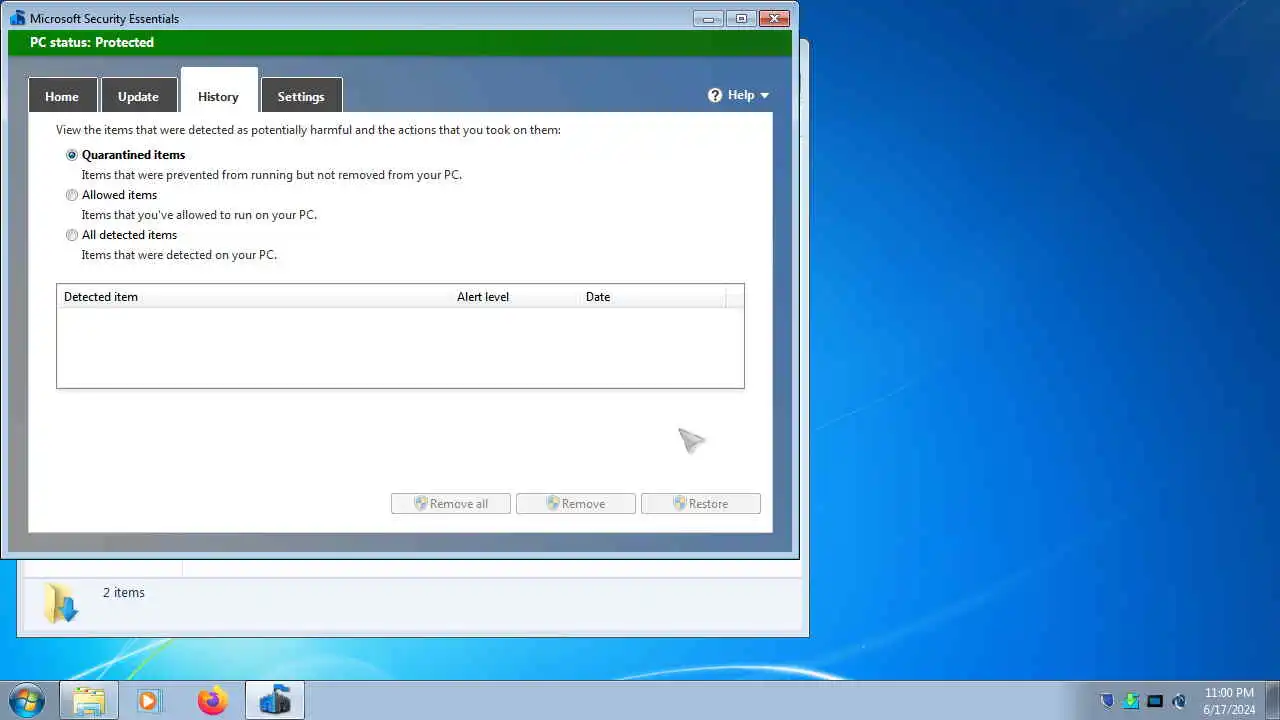Screen dimensions: 1280x720
Task: Switch to the Update tab
Action: tap(138, 96)
